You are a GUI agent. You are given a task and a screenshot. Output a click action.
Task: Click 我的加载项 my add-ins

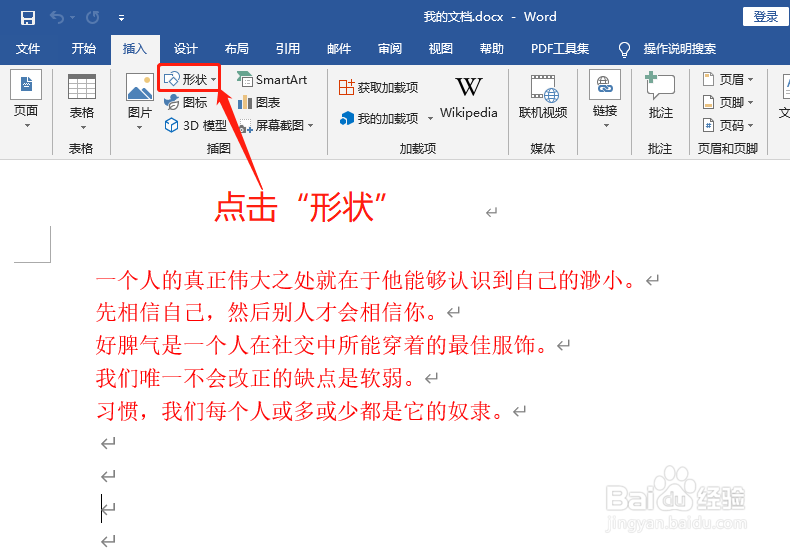click(x=379, y=118)
